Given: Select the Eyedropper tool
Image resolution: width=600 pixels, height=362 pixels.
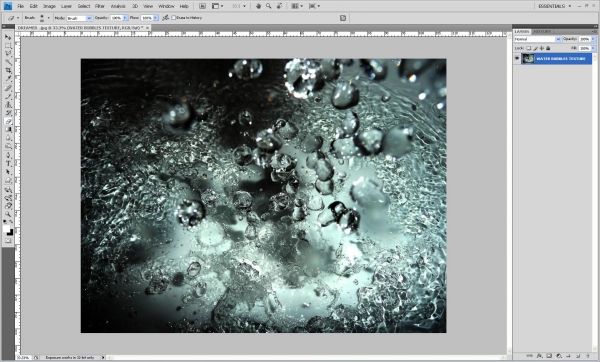Looking at the screenshot, I should click(x=8, y=79).
